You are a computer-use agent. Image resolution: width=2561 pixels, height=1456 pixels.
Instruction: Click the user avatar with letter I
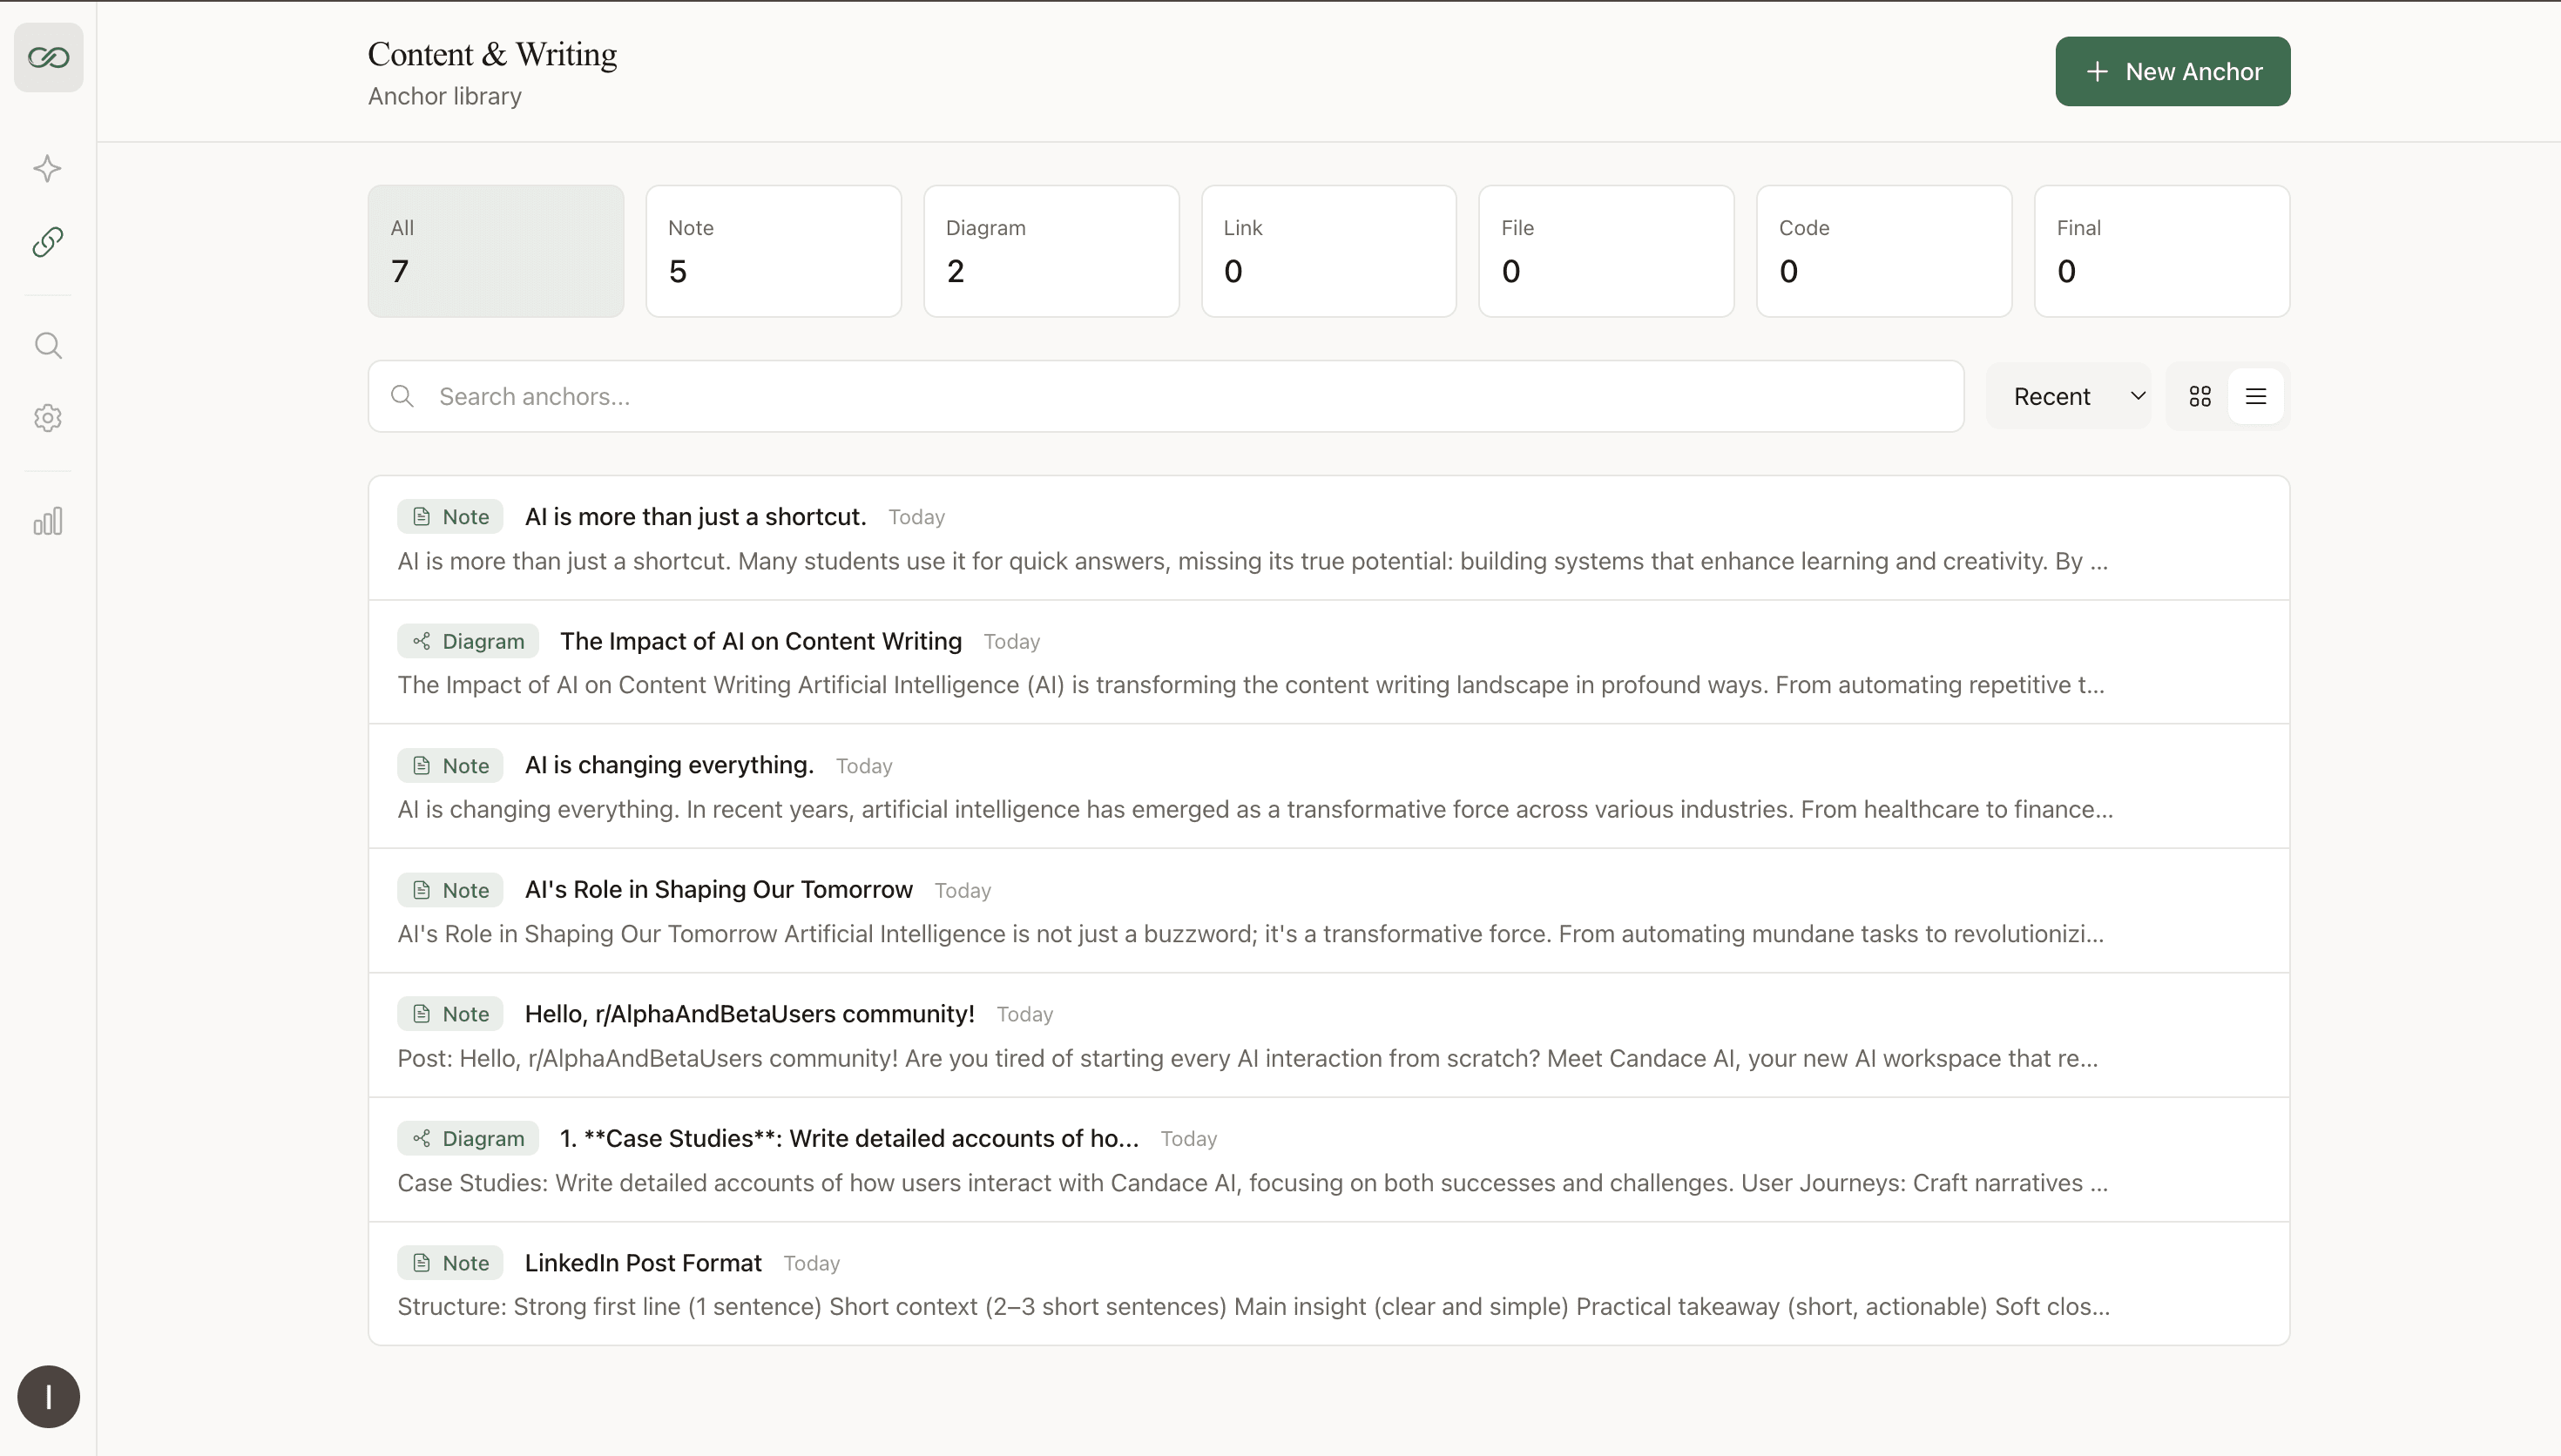pos(48,1396)
